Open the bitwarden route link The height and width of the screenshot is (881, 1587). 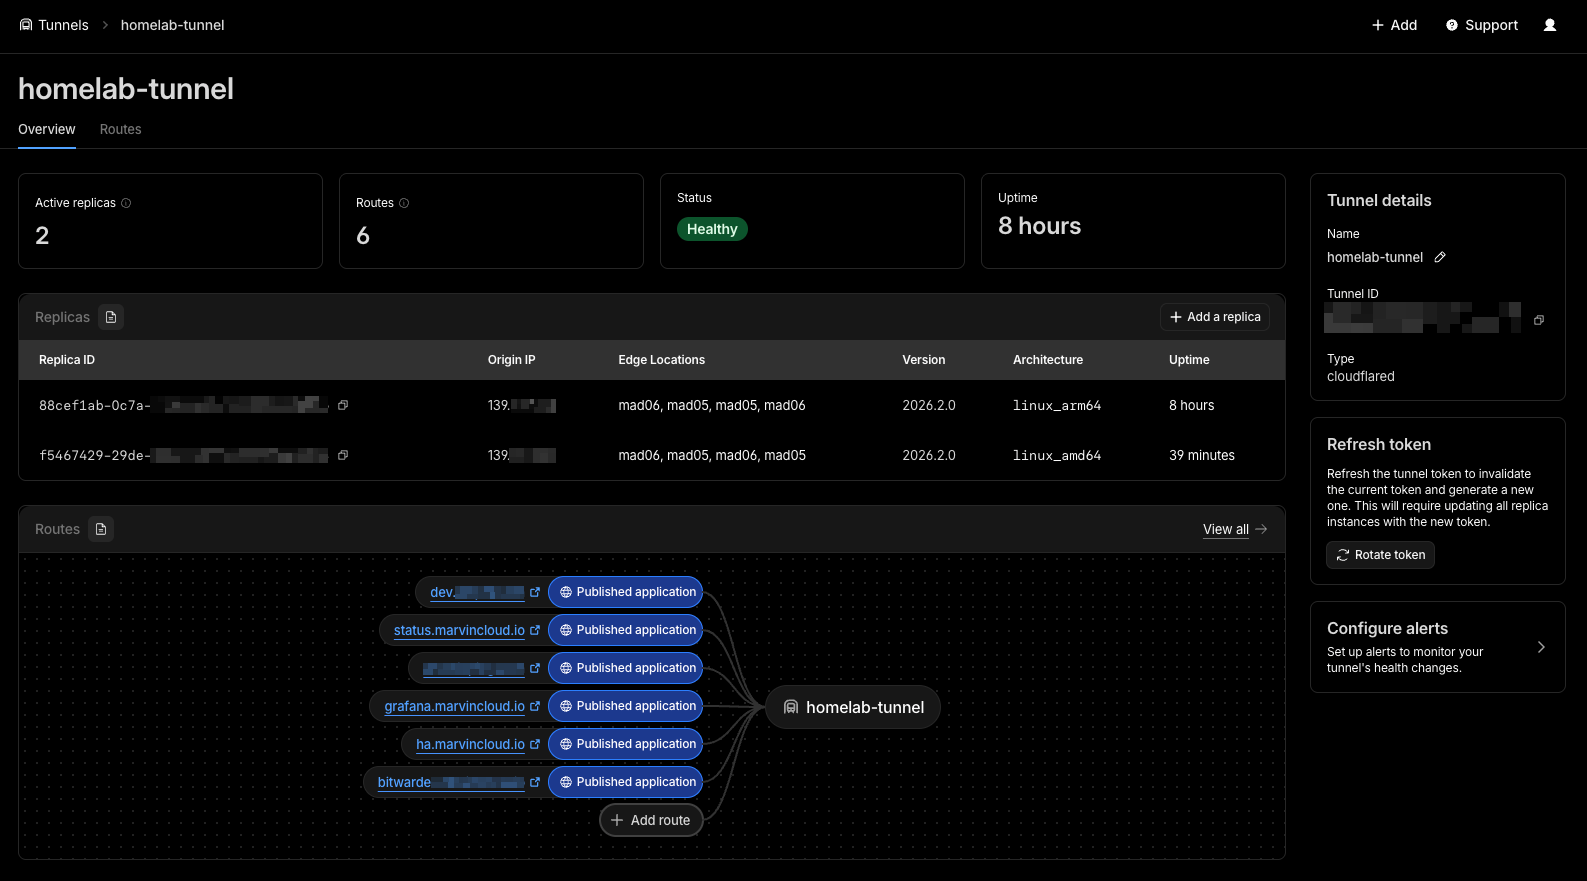tap(451, 782)
